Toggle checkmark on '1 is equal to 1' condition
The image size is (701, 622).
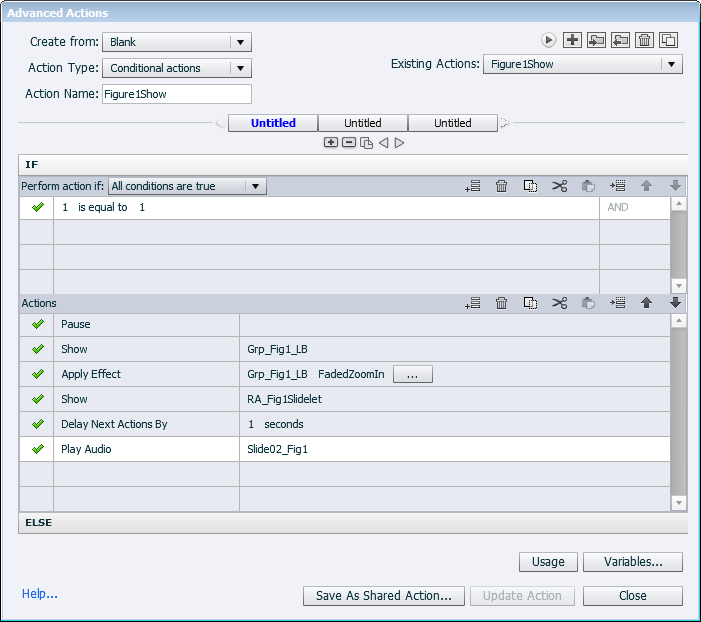(x=38, y=207)
